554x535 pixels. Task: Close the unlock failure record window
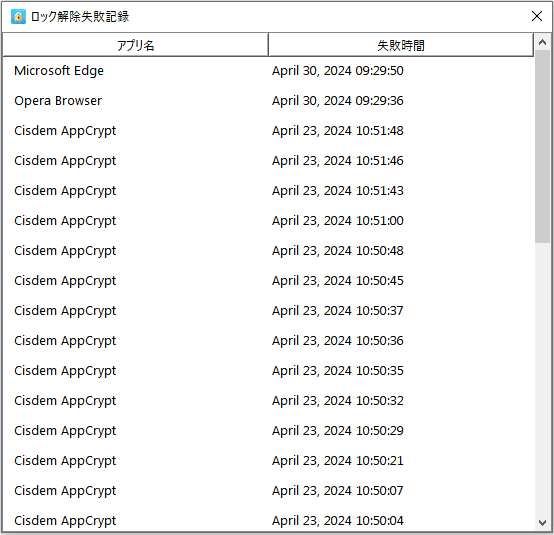click(537, 16)
